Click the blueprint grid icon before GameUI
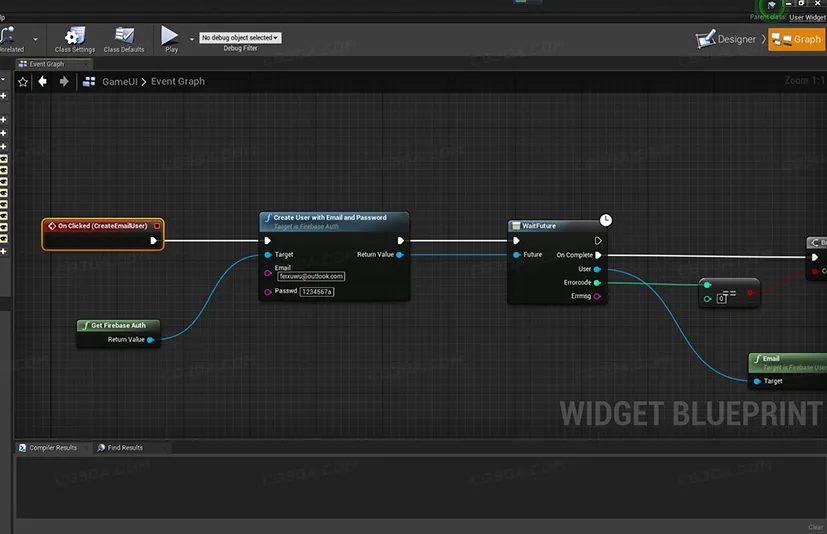The height and width of the screenshot is (534, 827). pyautogui.click(x=89, y=81)
